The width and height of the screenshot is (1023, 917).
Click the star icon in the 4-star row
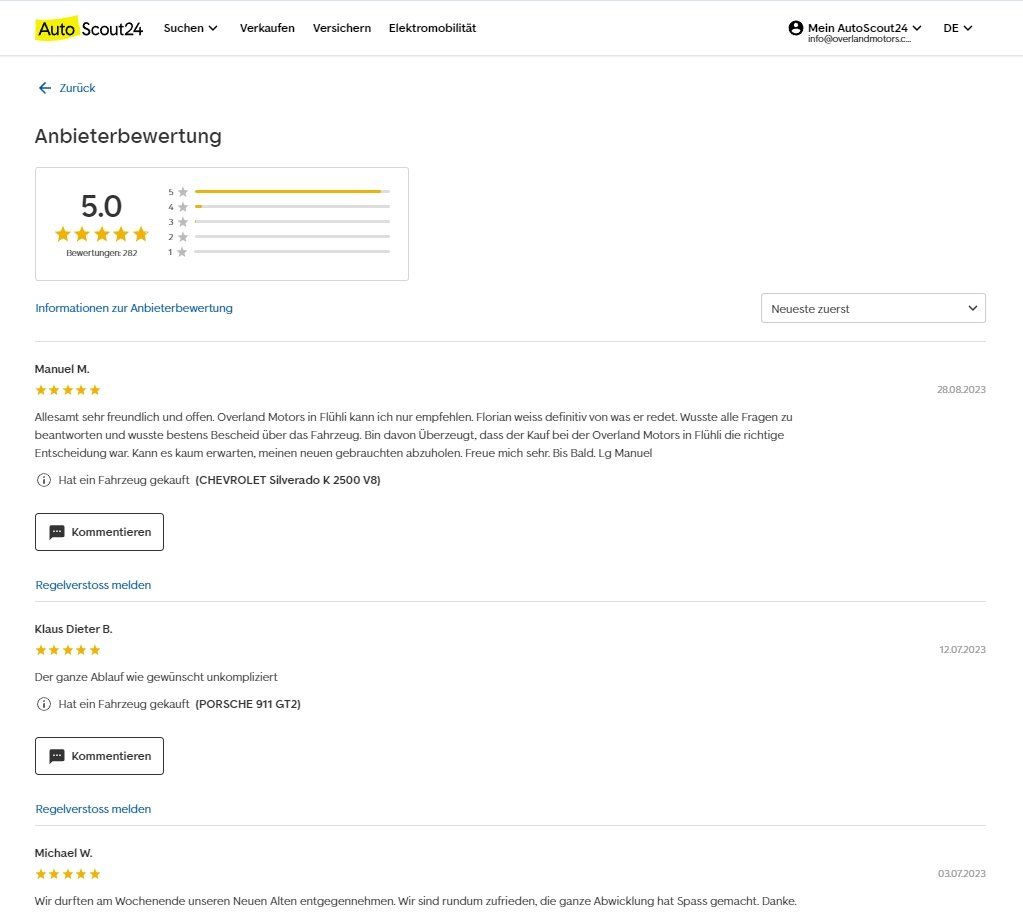pyautogui.click(x=183, y=207)
